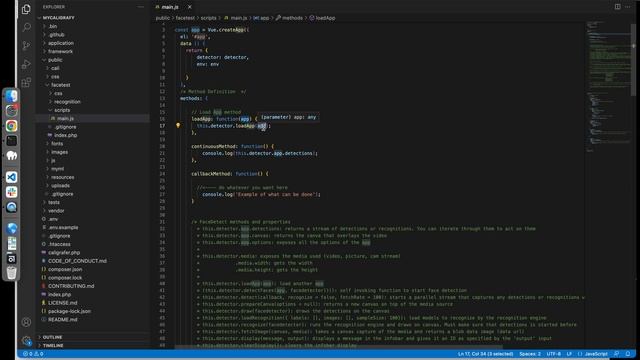This screenshot has height=360, width=640.
Task: Click 'facetest' in the breadcrumb path
Action: pyautogui.click(x=185, y=18)
